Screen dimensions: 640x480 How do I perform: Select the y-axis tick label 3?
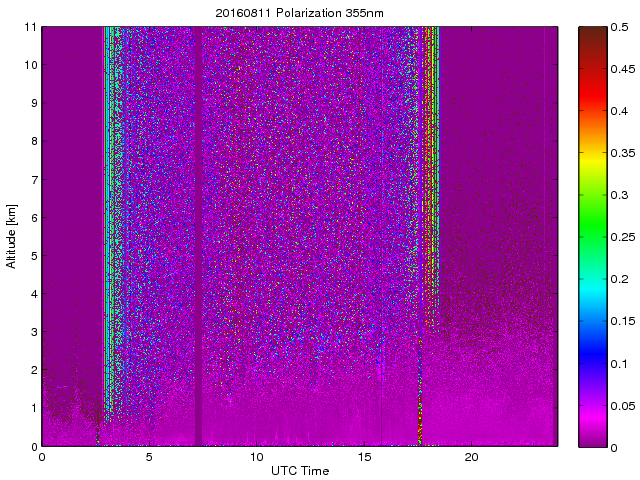(33, 332)
